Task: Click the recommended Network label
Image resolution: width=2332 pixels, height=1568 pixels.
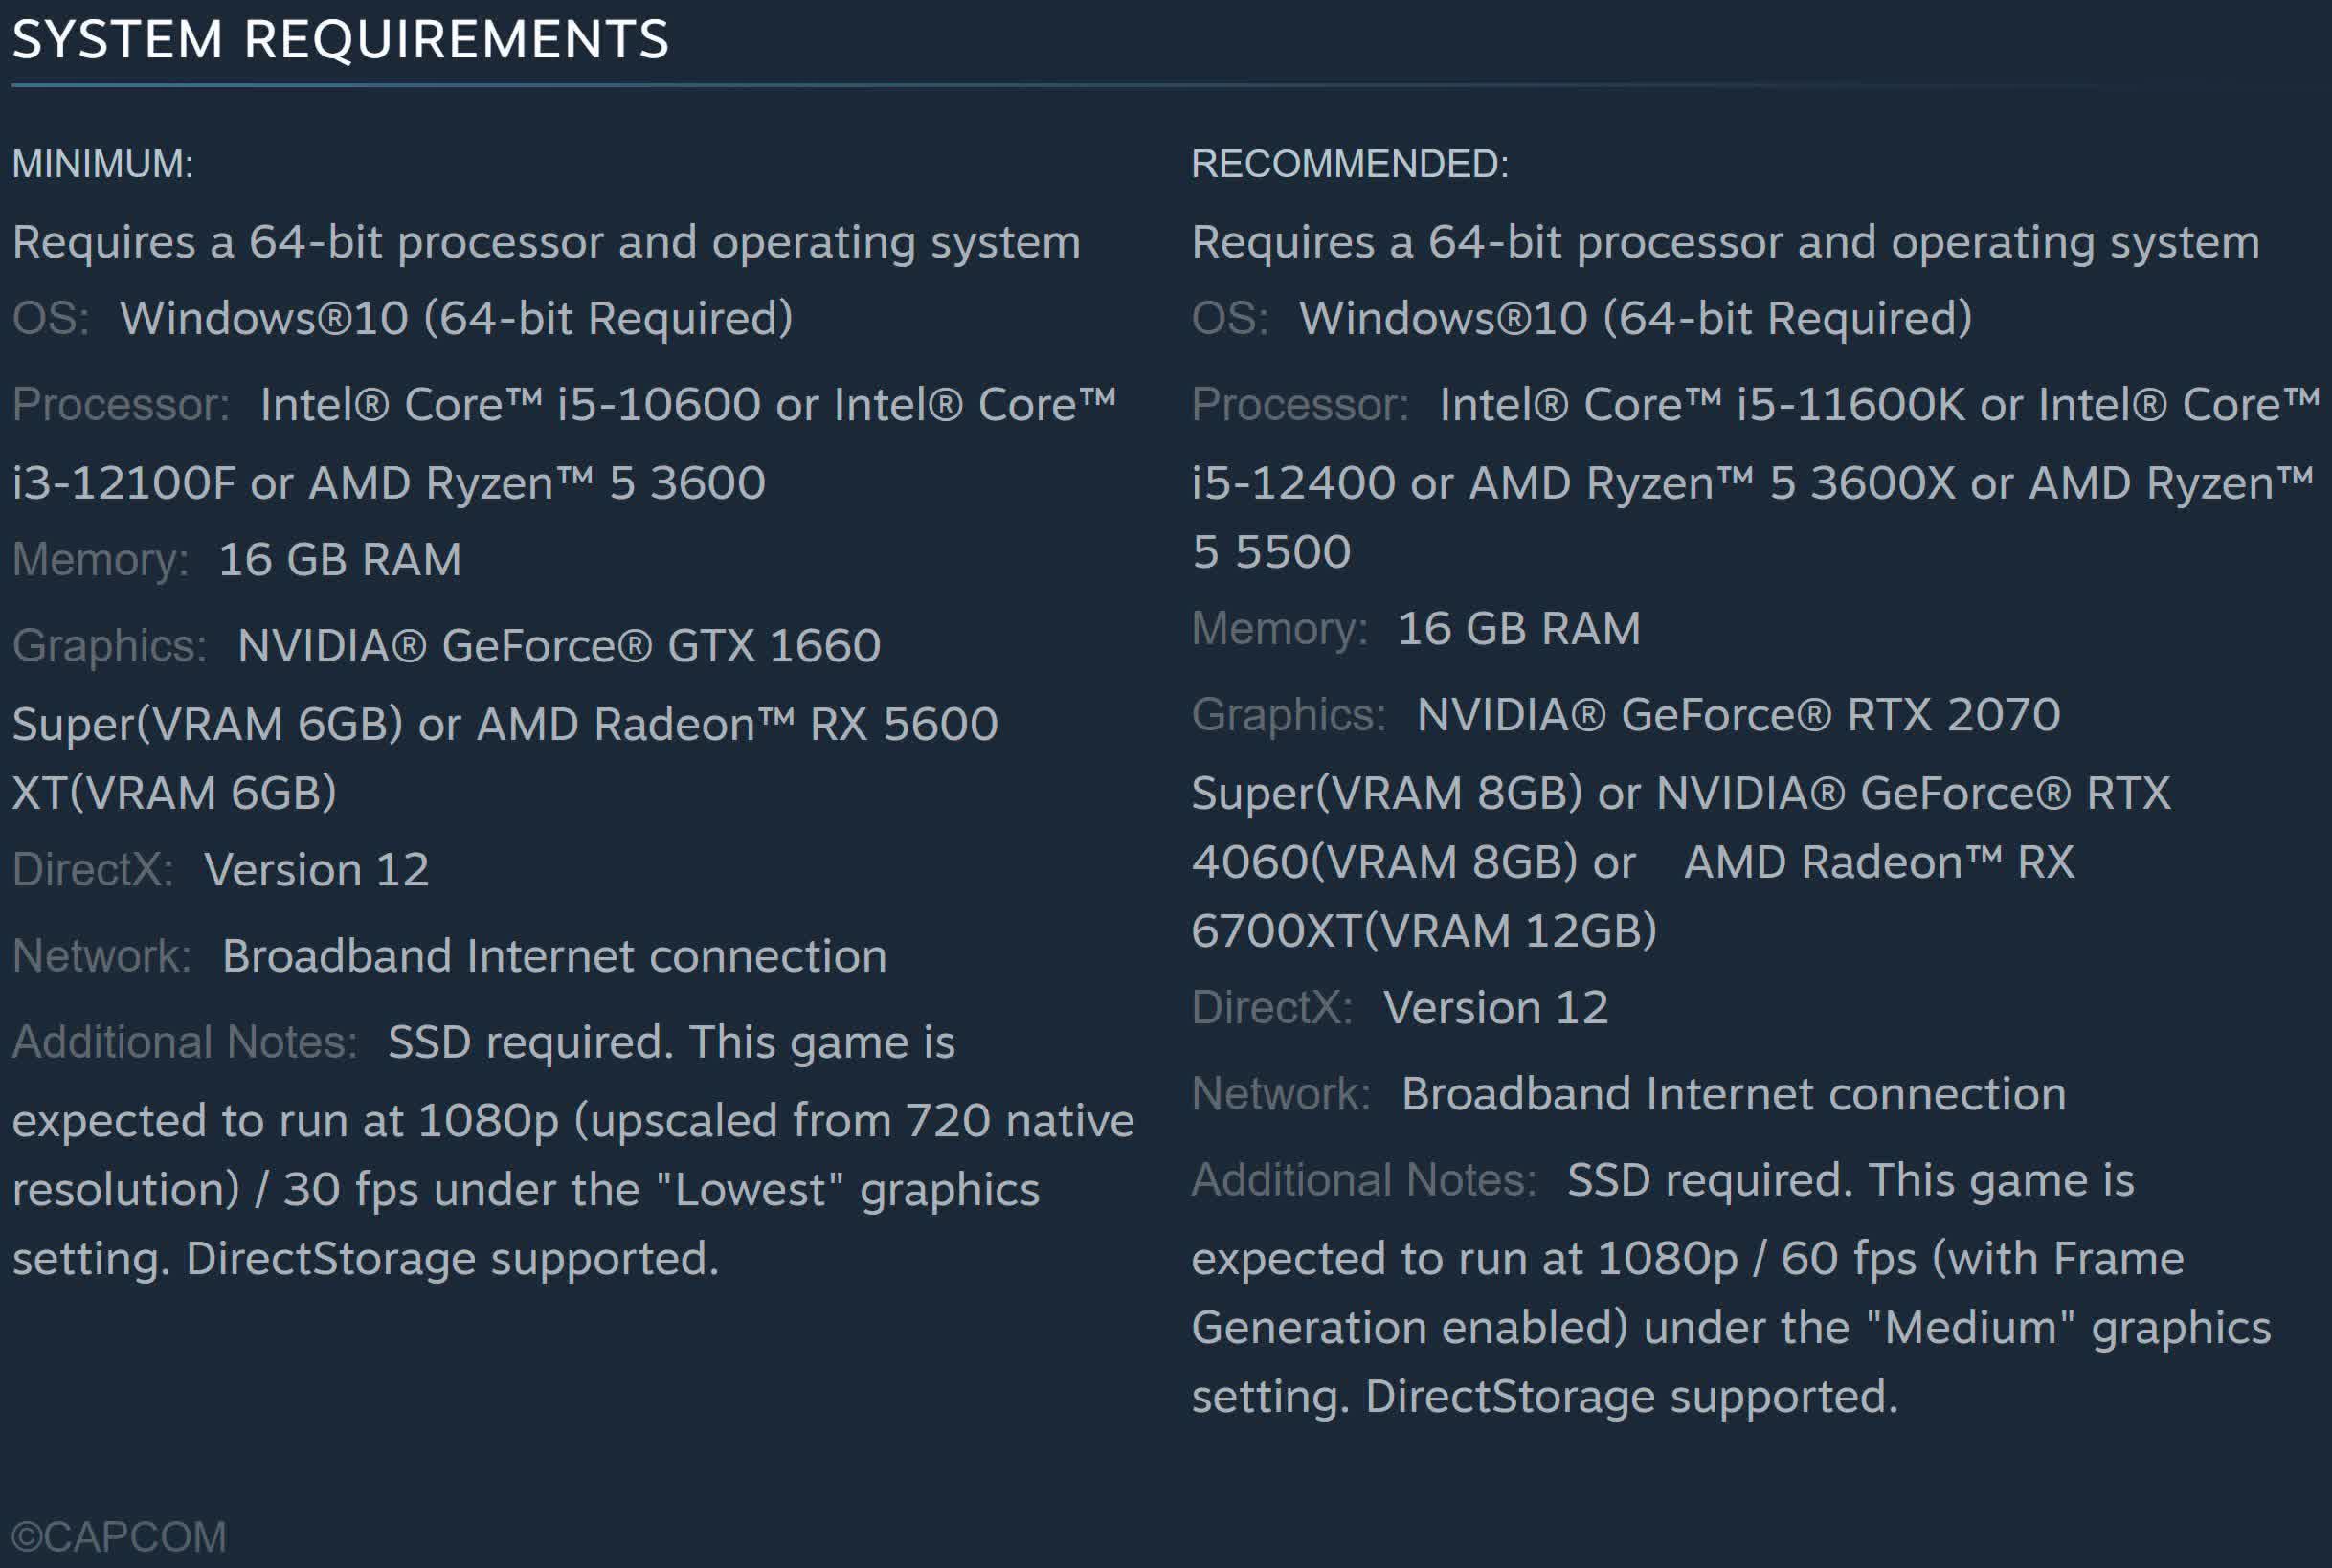Action: pos(1281,1094)
